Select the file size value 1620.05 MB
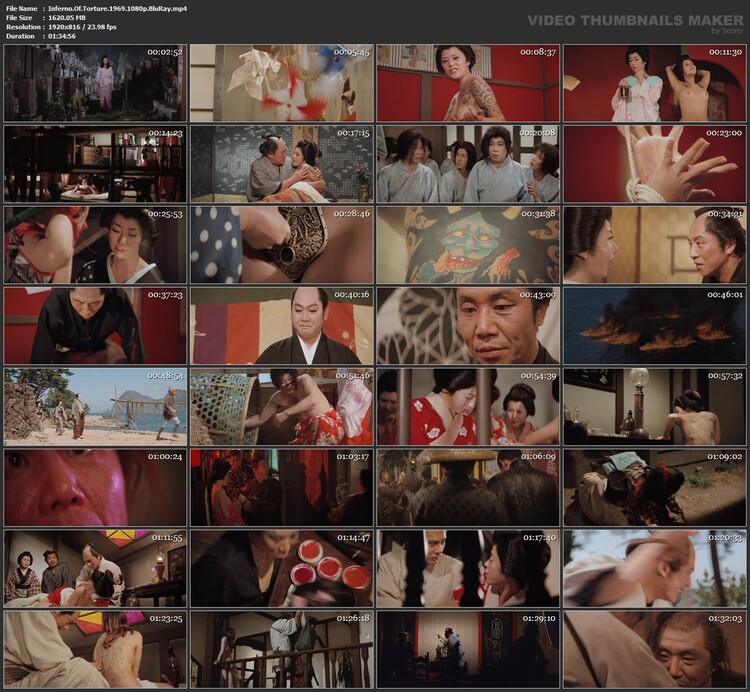 (x=67, y=18)
